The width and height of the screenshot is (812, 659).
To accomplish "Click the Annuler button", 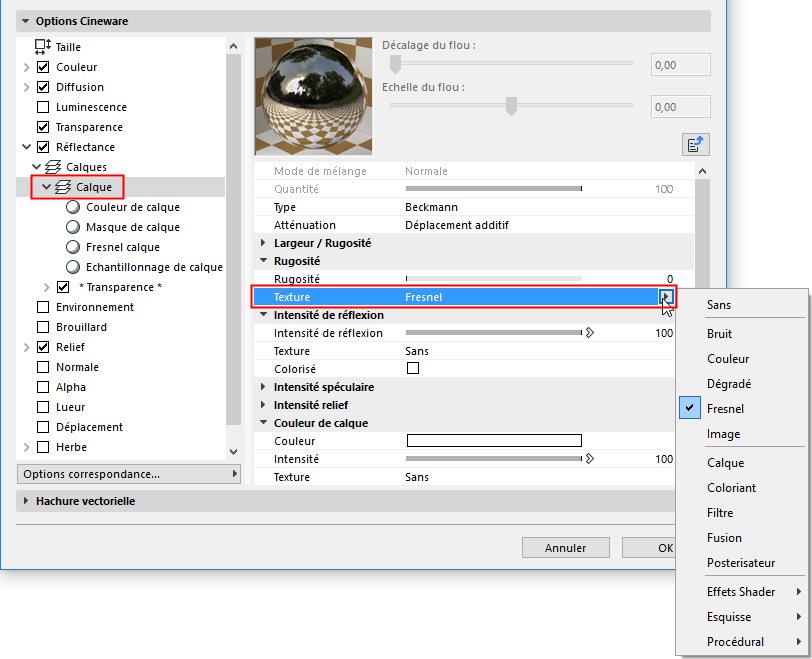I will (x=565, y=547).
